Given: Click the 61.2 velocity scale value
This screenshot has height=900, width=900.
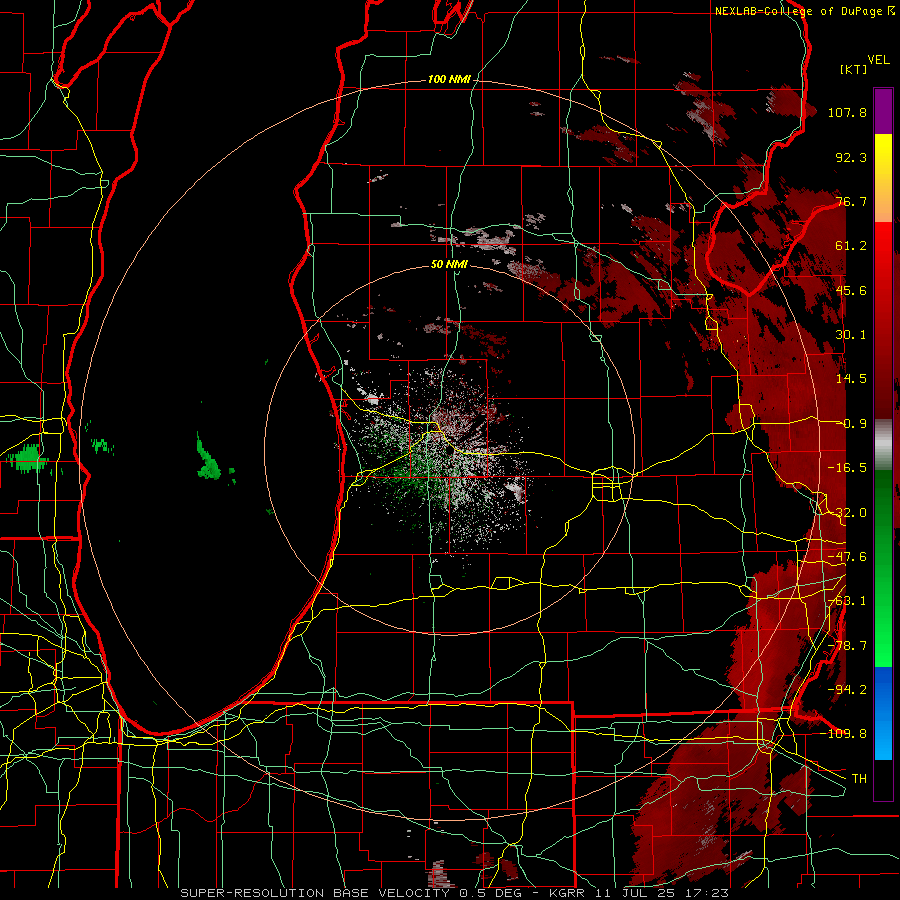Looking at the screenshot, I should (851, 246).
